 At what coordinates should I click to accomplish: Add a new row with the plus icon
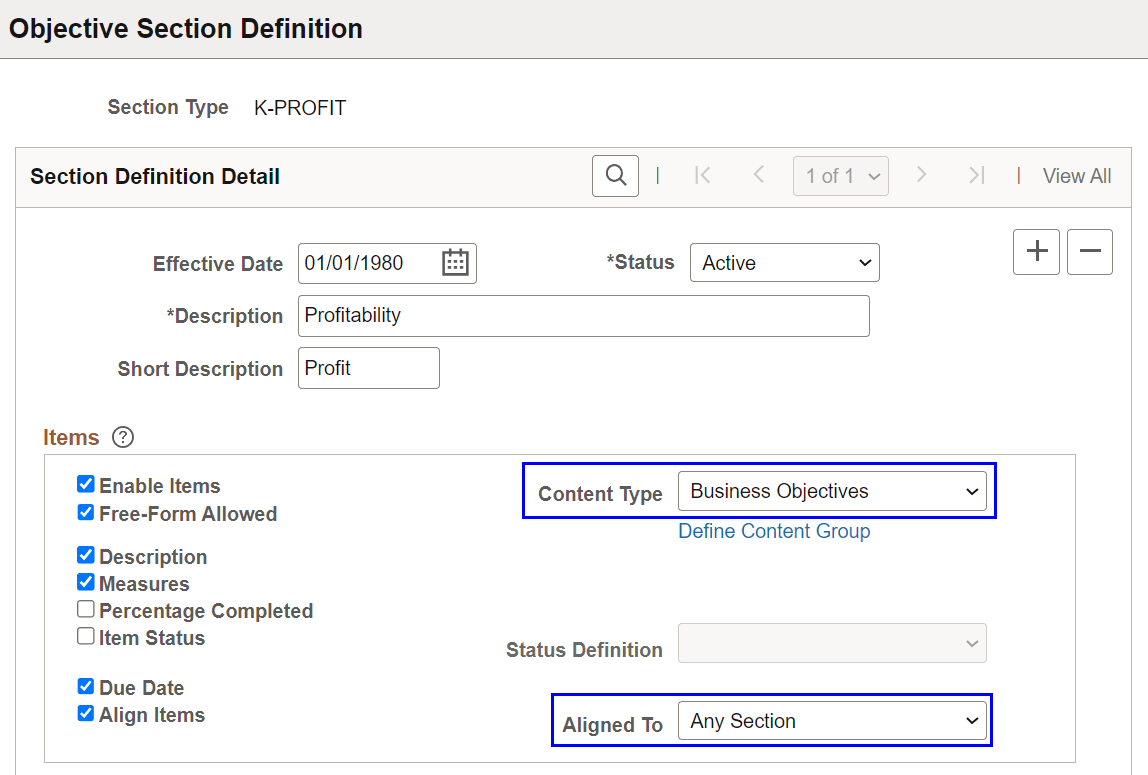pos(1036,252)
